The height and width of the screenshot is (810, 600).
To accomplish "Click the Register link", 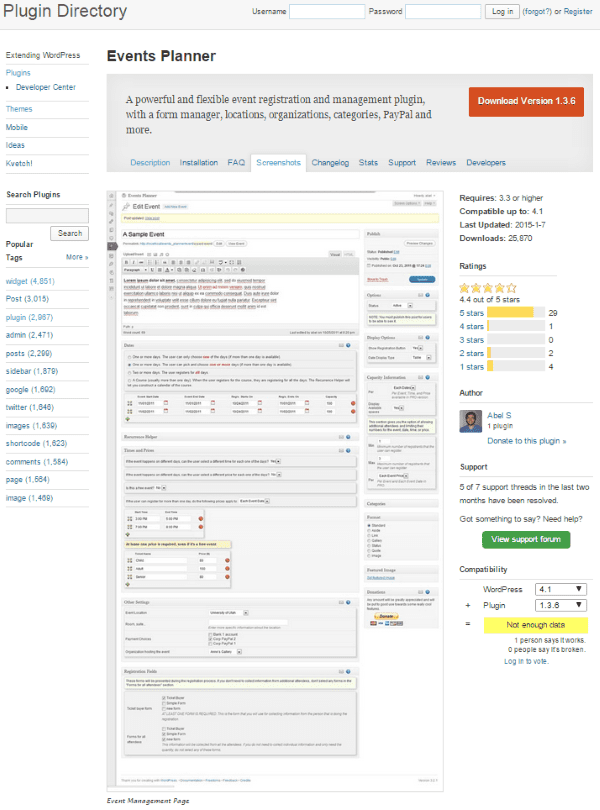I will (578, 11).
